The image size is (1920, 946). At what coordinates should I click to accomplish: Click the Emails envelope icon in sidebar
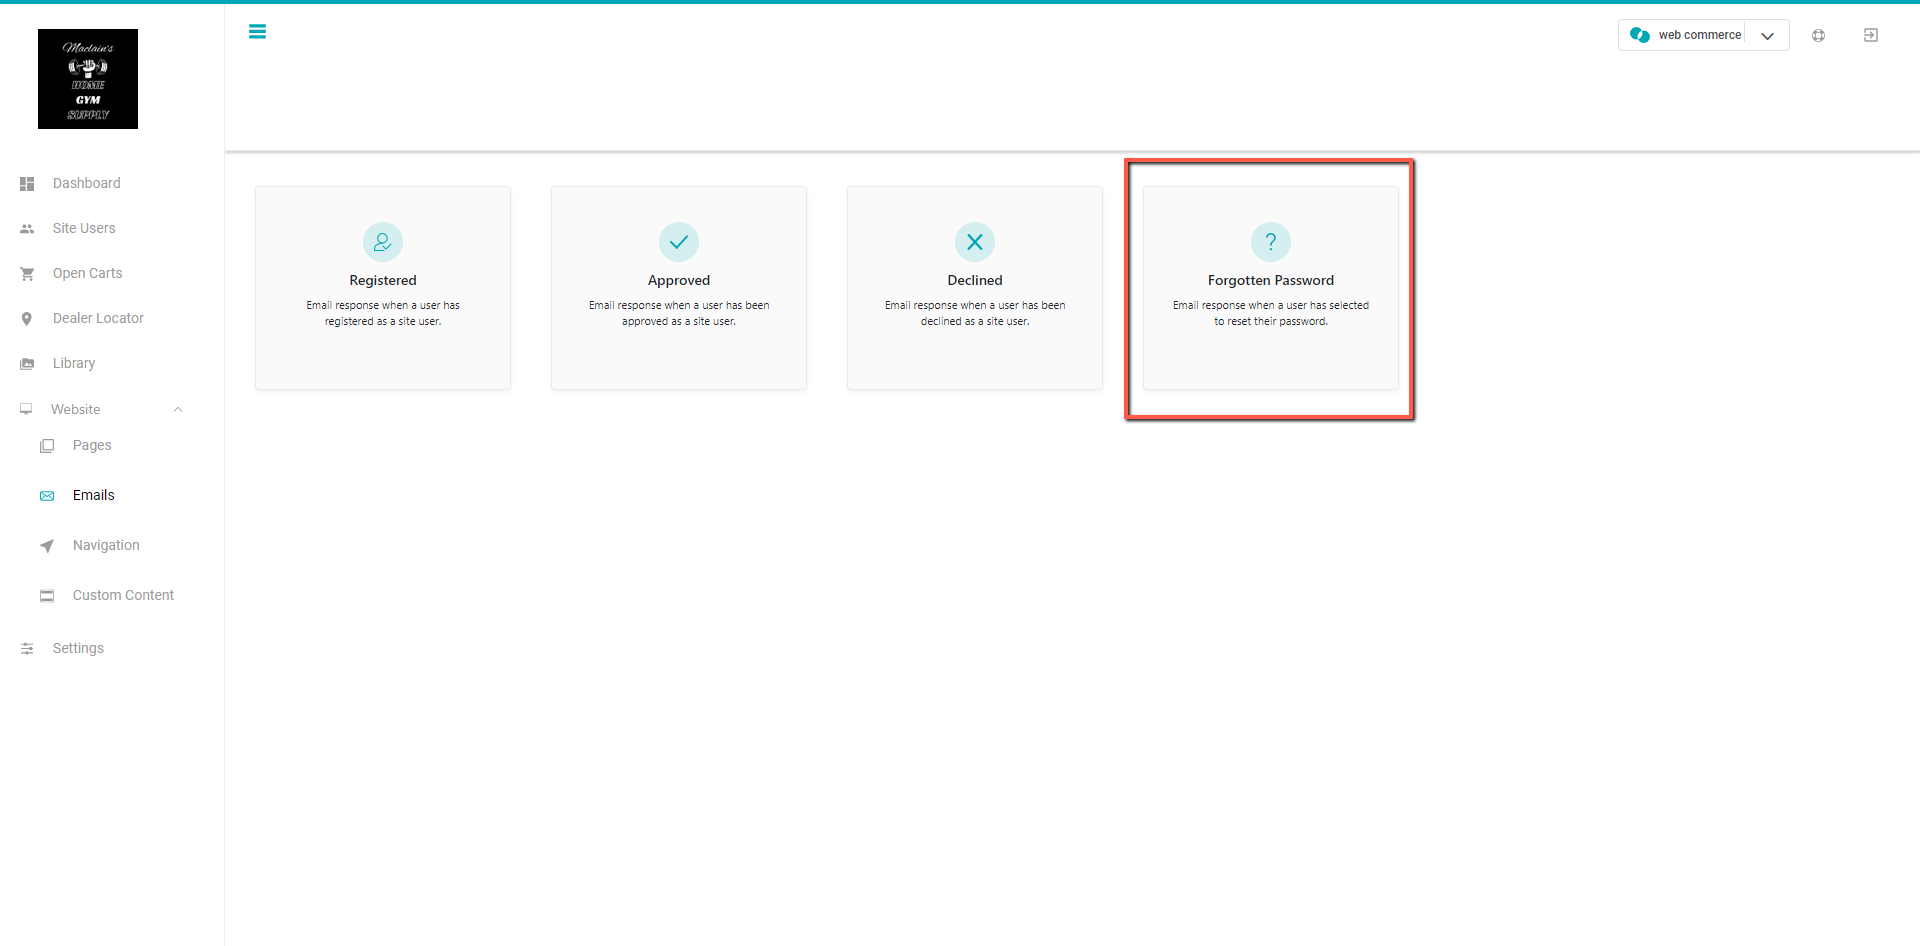coord(47,496)
